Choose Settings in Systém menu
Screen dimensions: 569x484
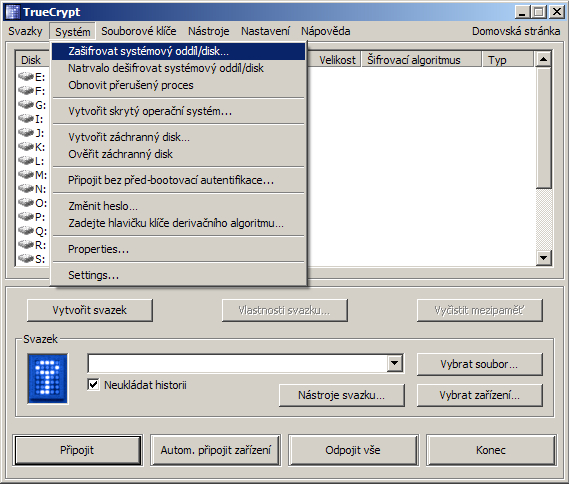[x=179, y=275]
